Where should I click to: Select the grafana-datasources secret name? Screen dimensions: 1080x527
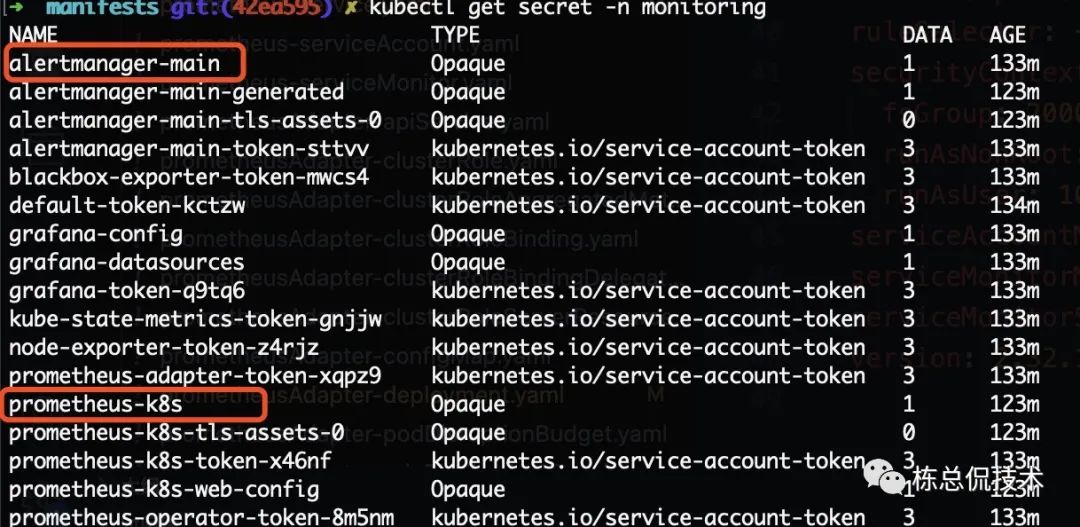pyautogui.click(x=126, y=263)
